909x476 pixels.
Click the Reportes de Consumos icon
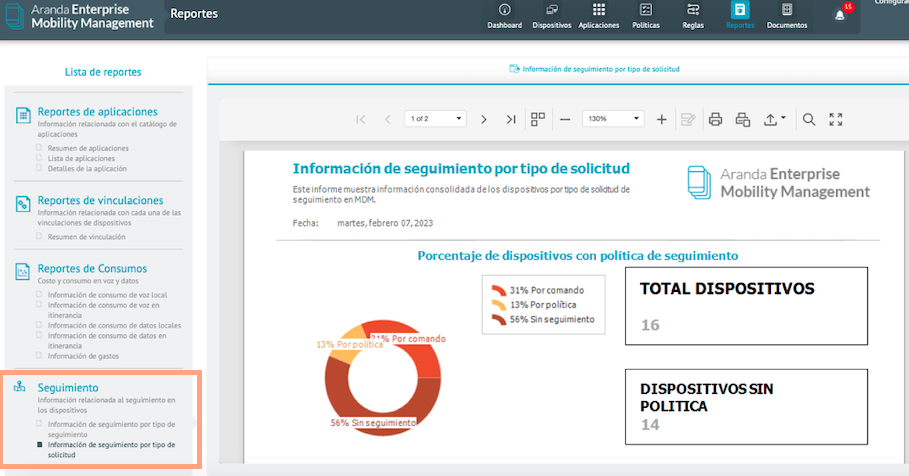(x=23, y=272)
